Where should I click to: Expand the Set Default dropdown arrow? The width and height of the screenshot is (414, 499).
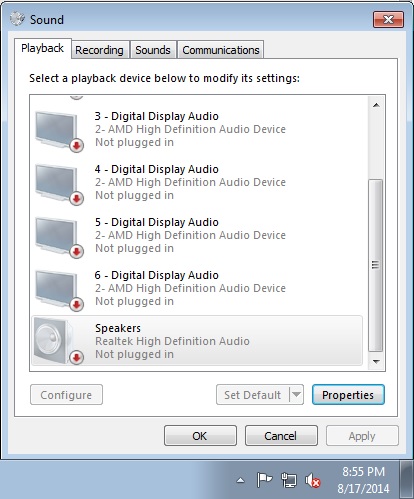coord(296,395)
